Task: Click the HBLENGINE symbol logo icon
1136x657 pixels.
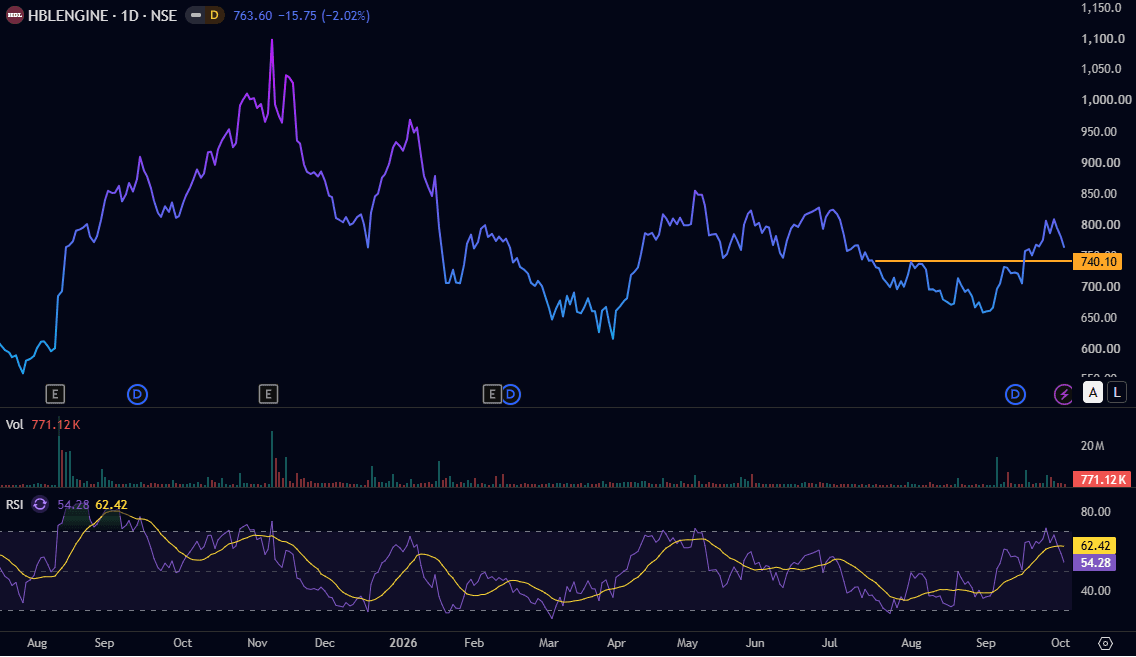Action: pyautogui.click(x=14, y=15)
